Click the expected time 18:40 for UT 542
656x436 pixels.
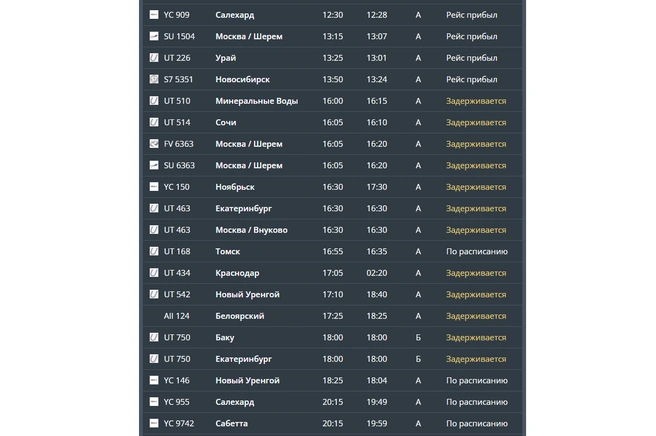pos(377,294)
